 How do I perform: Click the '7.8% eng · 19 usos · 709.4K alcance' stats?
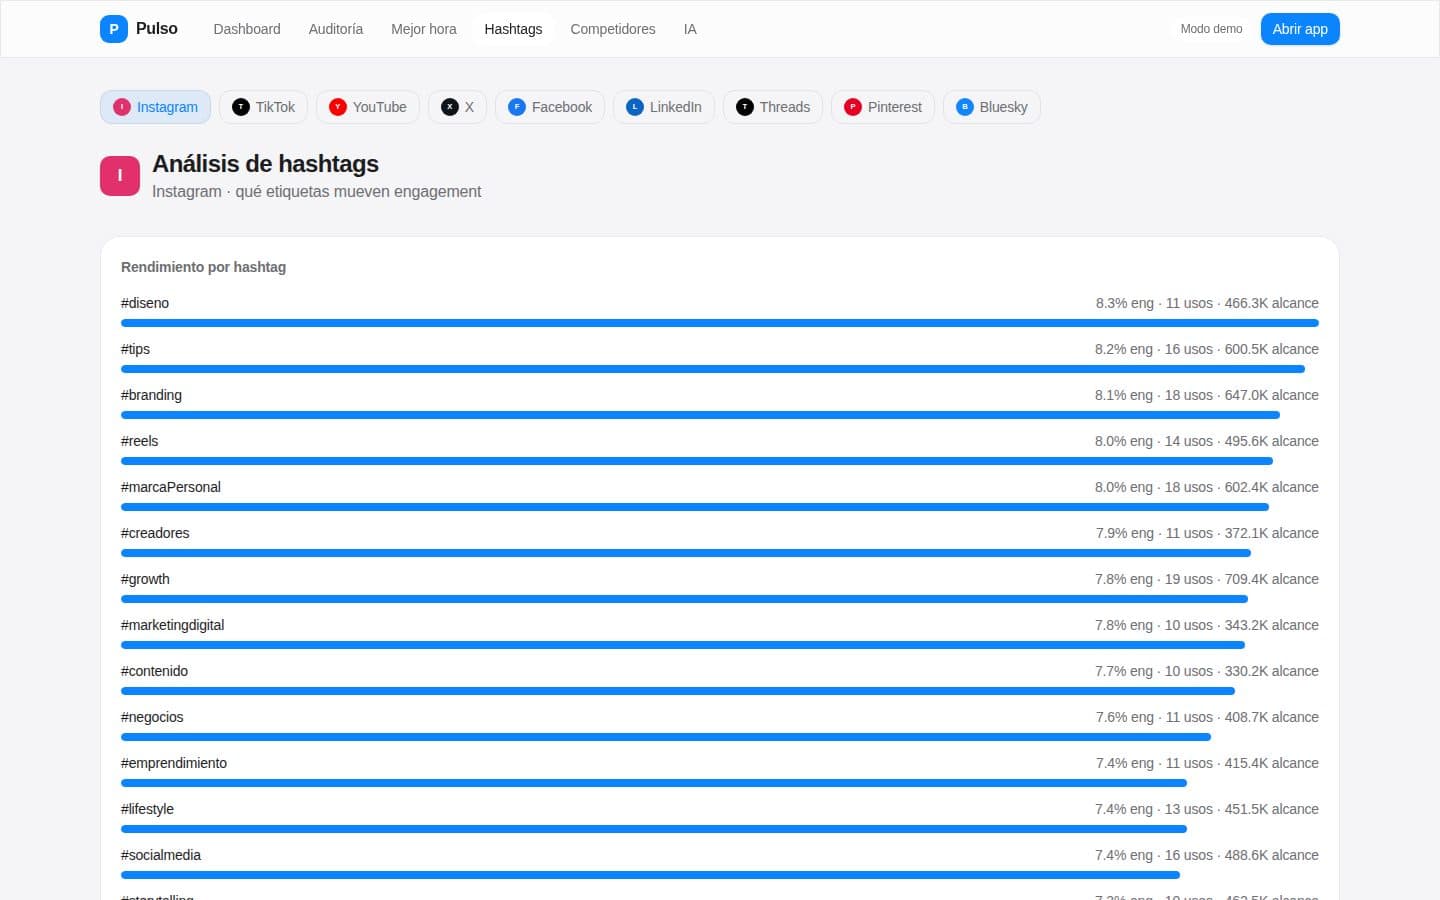(1207, 579)
